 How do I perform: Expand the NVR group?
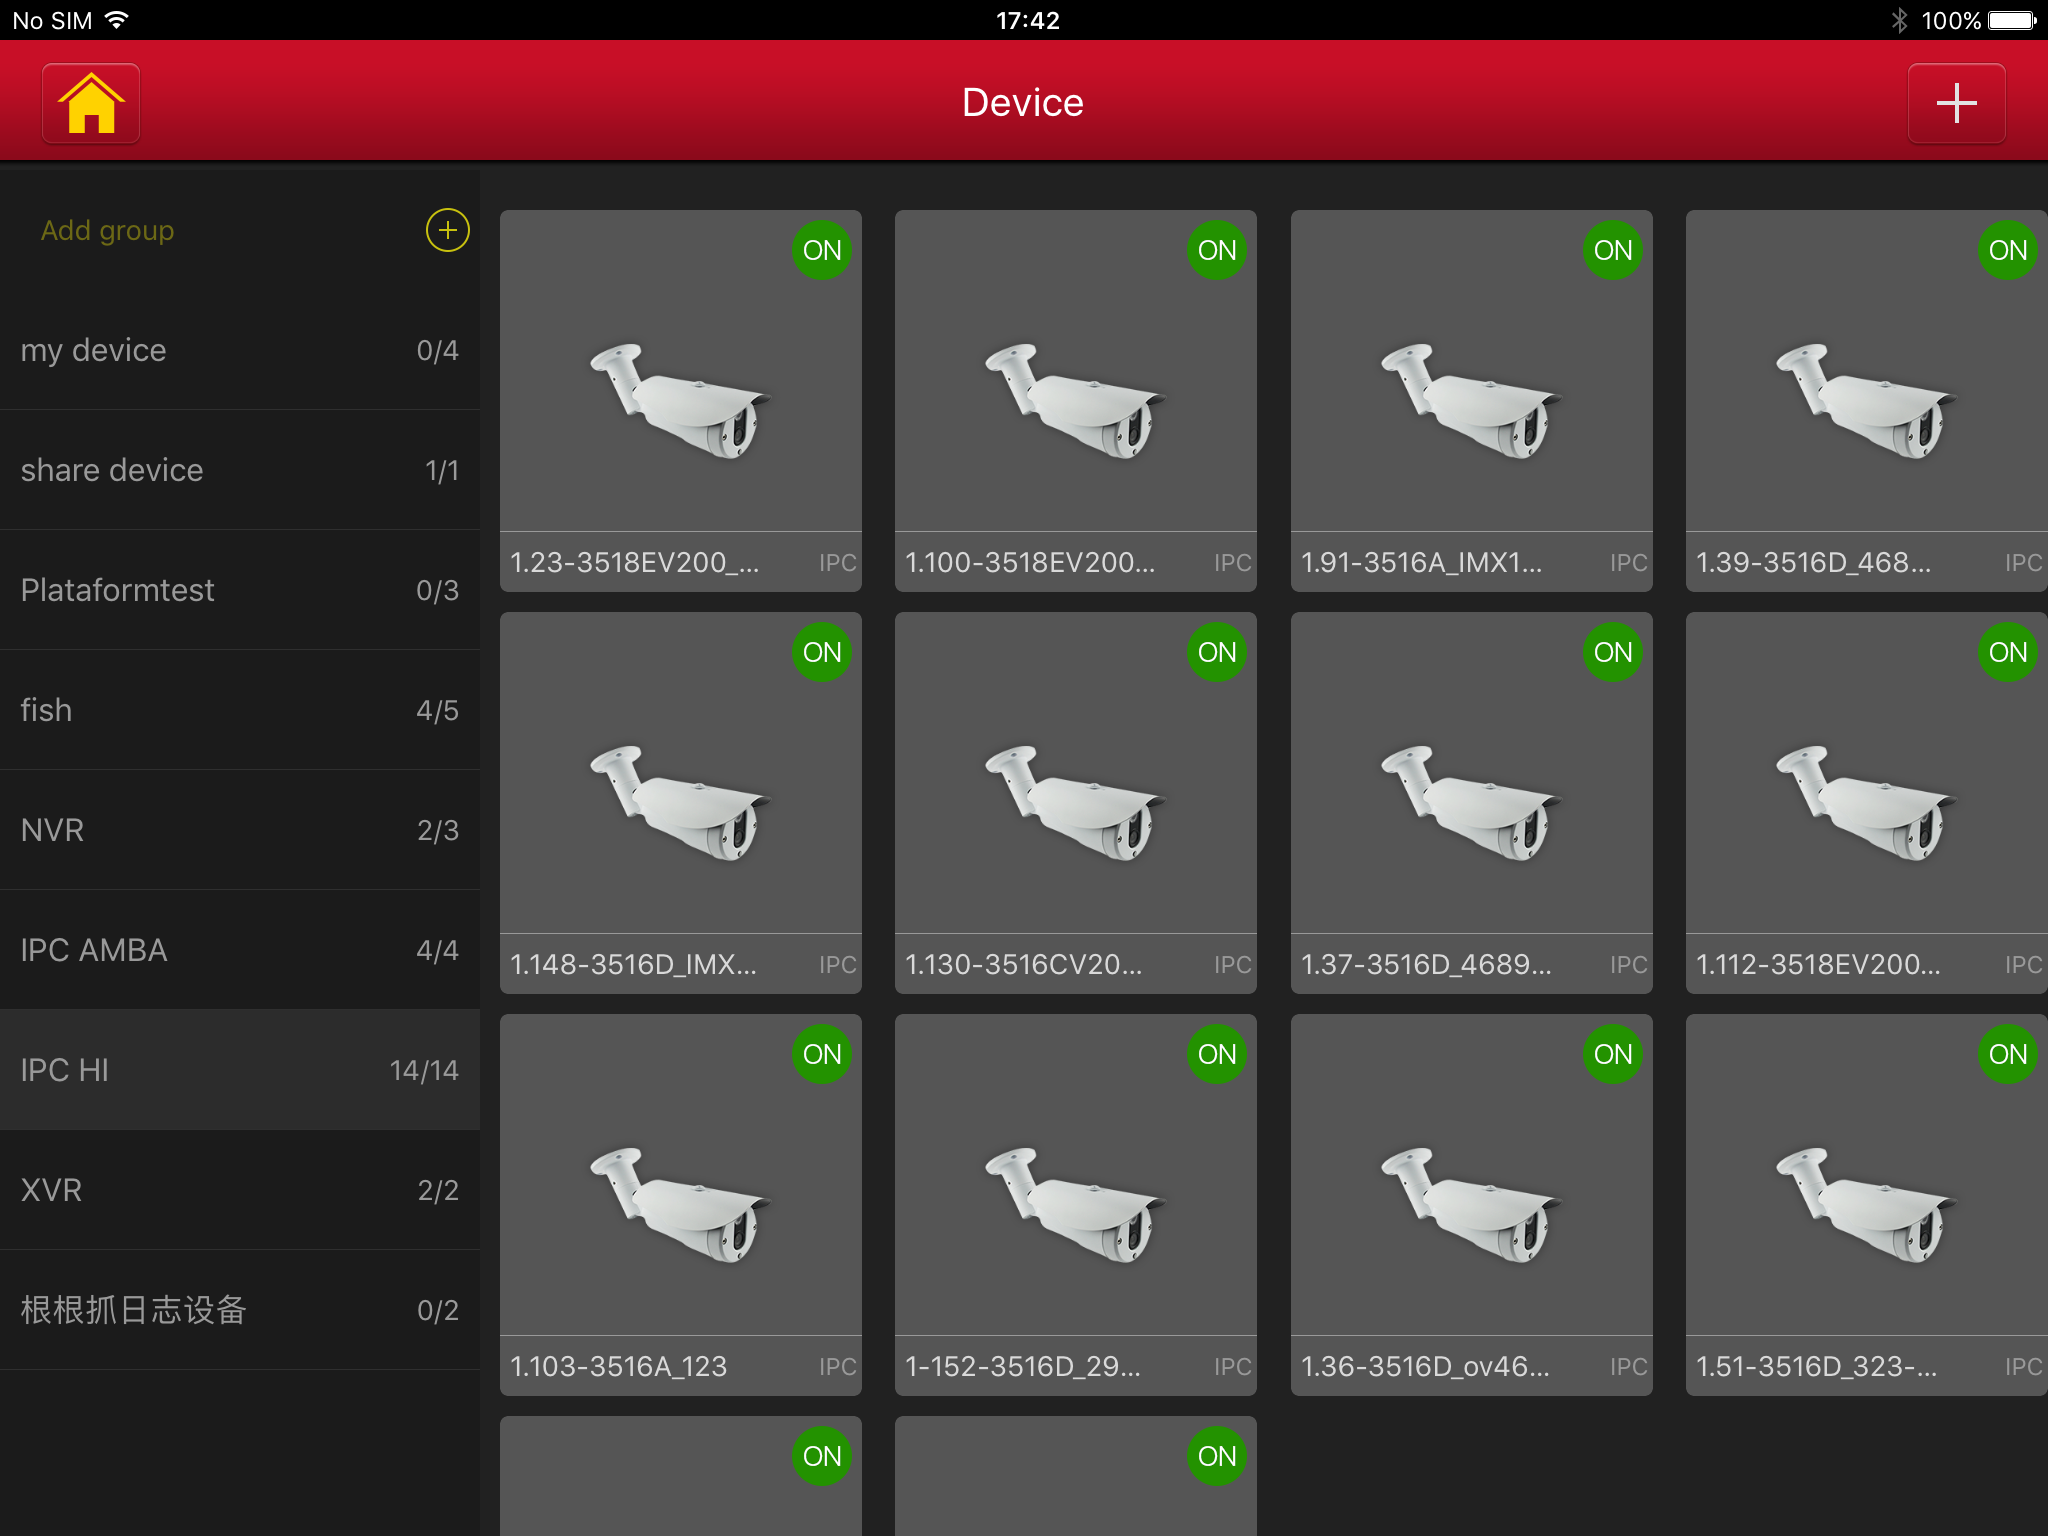coord(240,830)
